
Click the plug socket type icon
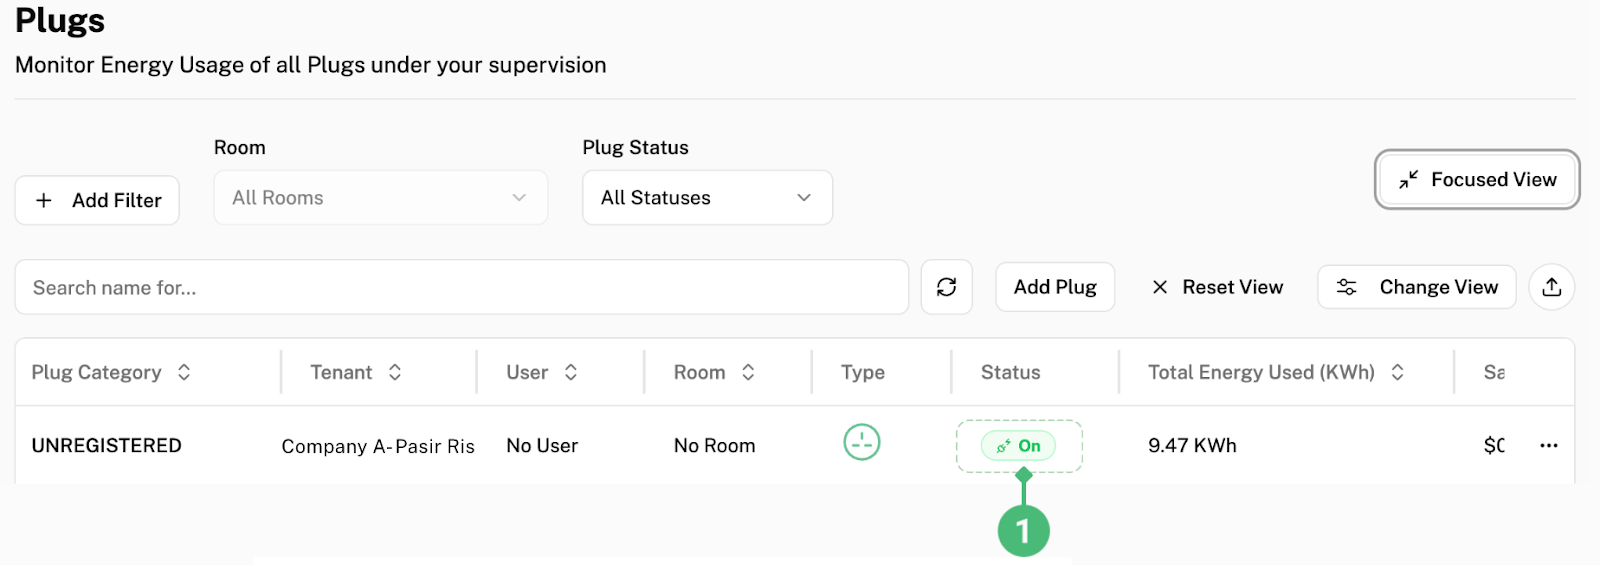(861, 442)
